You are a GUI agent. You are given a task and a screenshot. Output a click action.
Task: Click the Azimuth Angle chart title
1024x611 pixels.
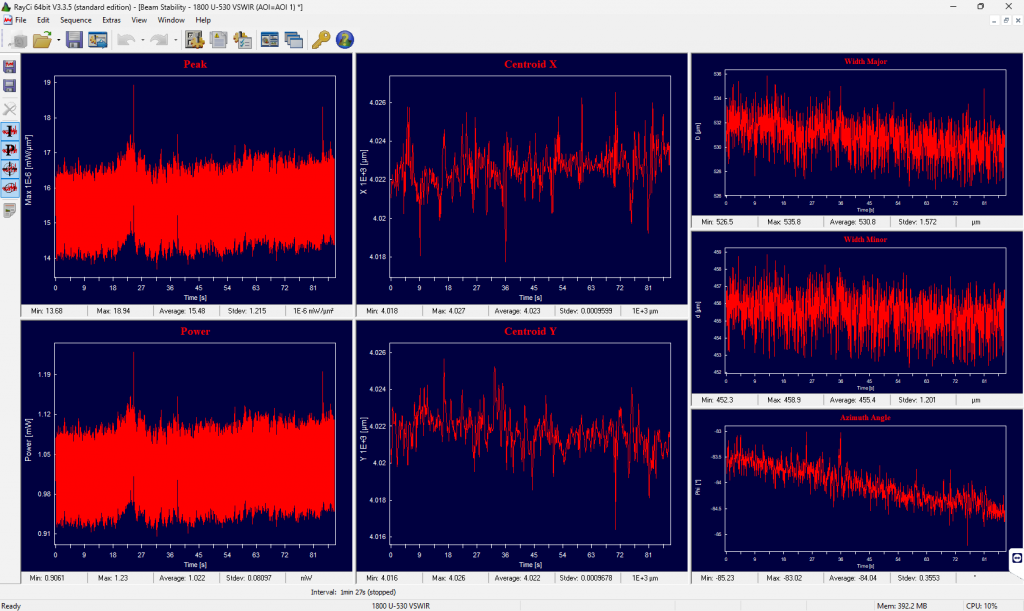click(x=865, y=417)
